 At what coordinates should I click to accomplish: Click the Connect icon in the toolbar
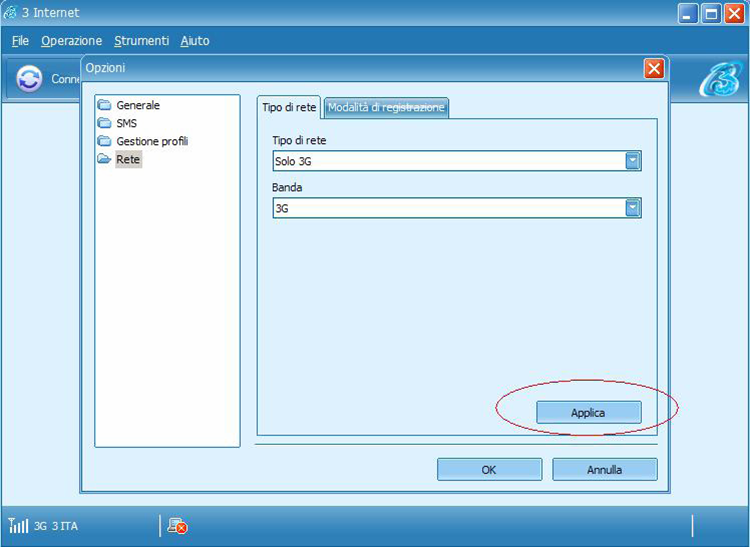click(30, 79)
